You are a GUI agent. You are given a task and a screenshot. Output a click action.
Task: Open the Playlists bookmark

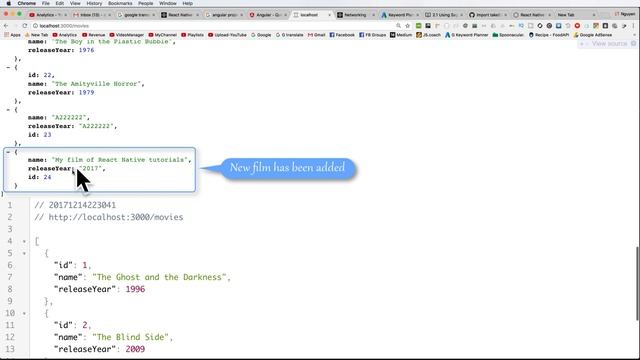(x=192, y=35)
